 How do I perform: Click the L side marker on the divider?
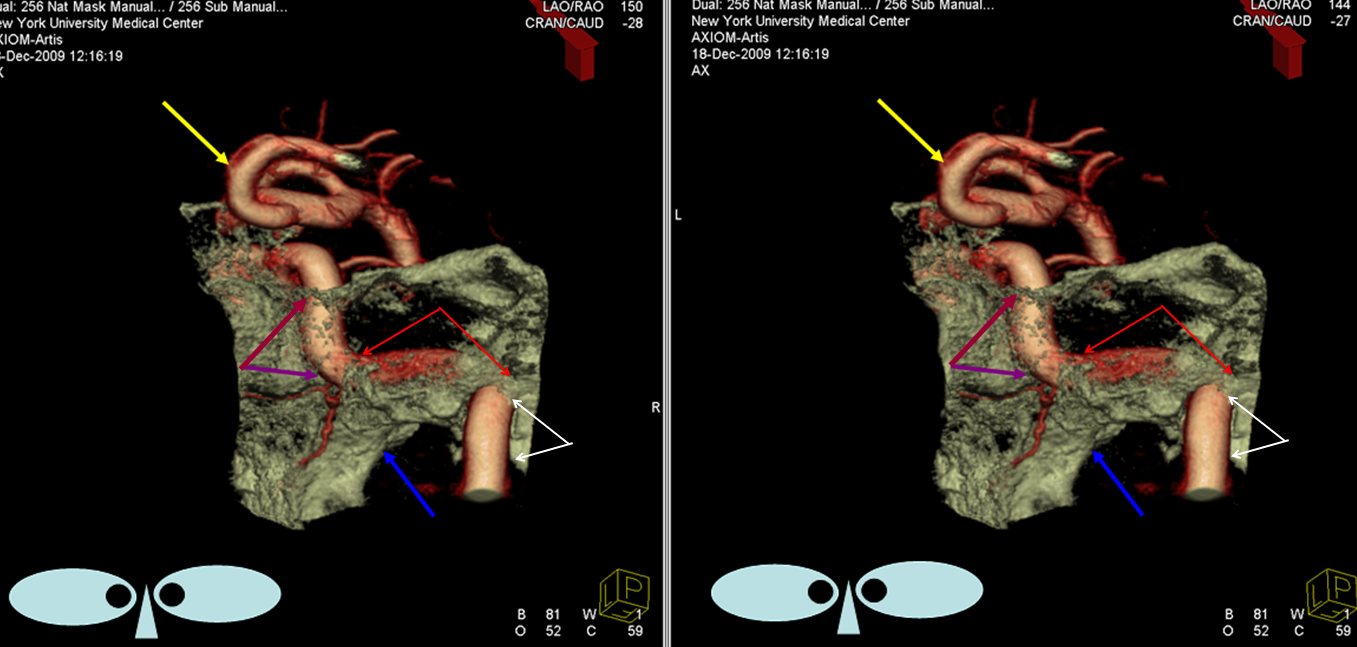(678, 215)
